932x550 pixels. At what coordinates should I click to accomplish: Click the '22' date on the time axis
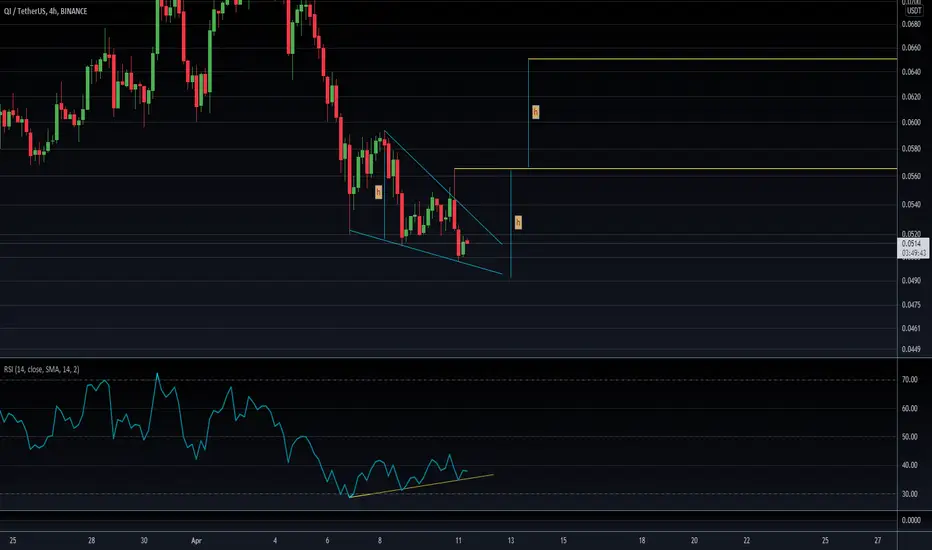pyautogui.click(x=747, y=540)
